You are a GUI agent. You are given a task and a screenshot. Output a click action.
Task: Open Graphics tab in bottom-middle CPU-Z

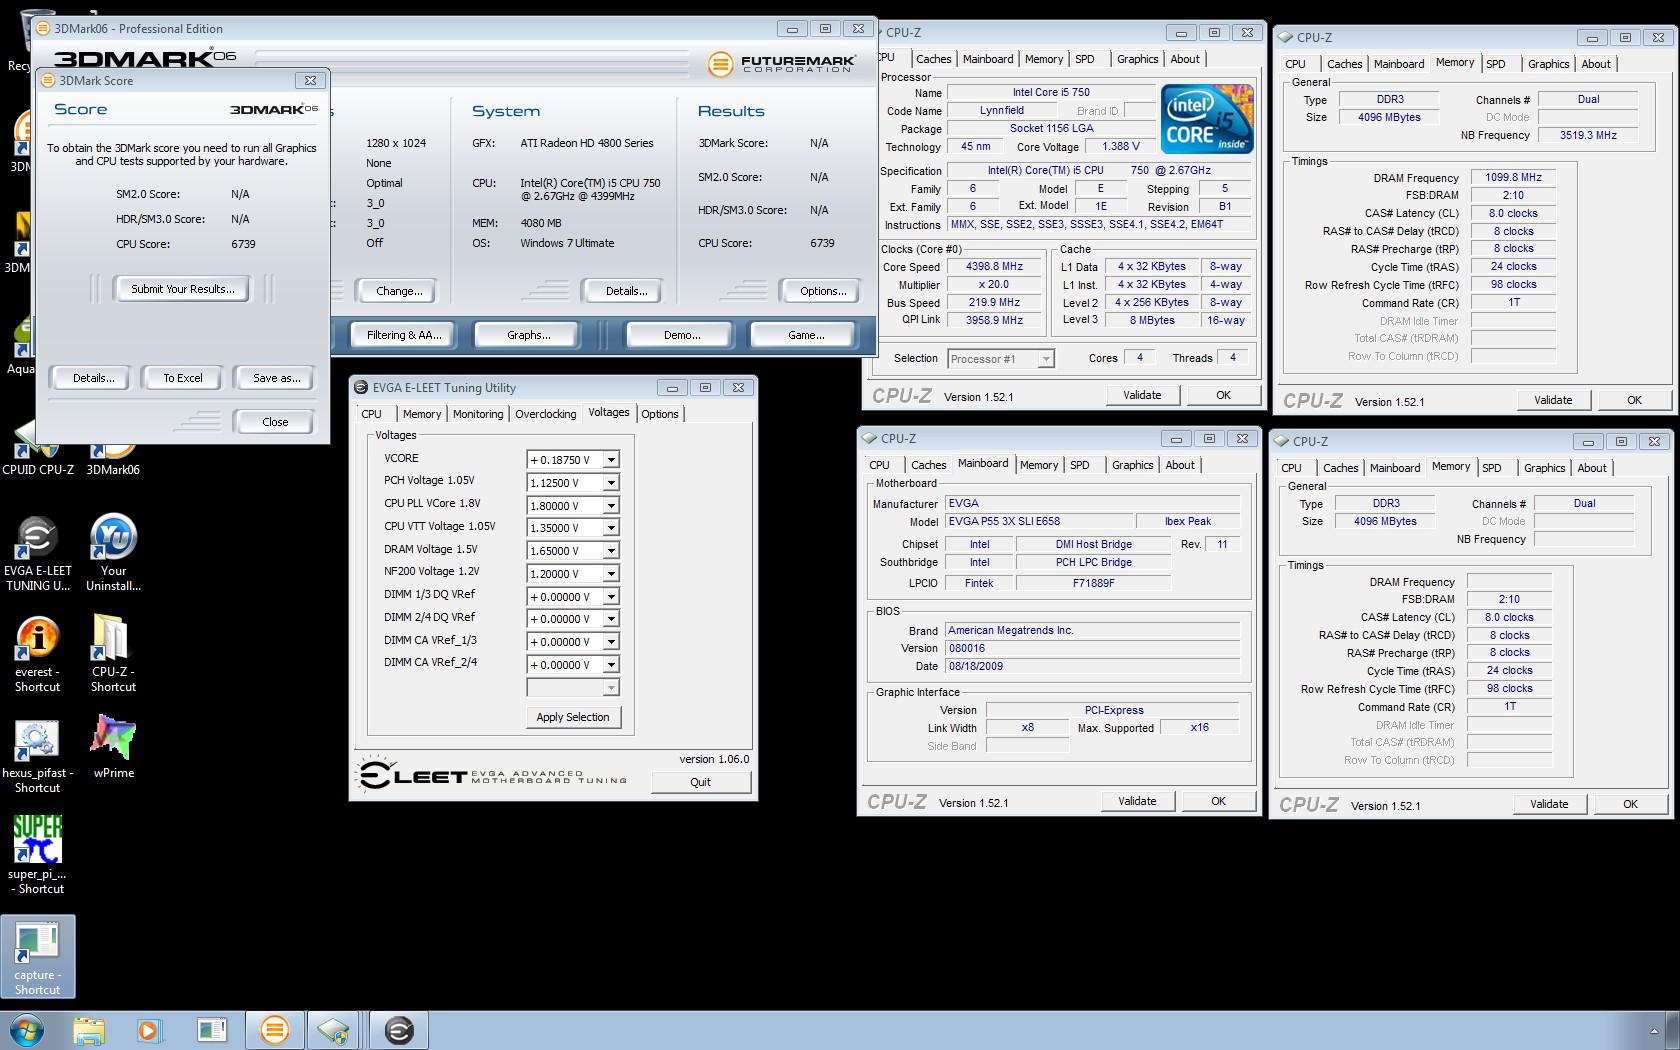click(1133, 465)
